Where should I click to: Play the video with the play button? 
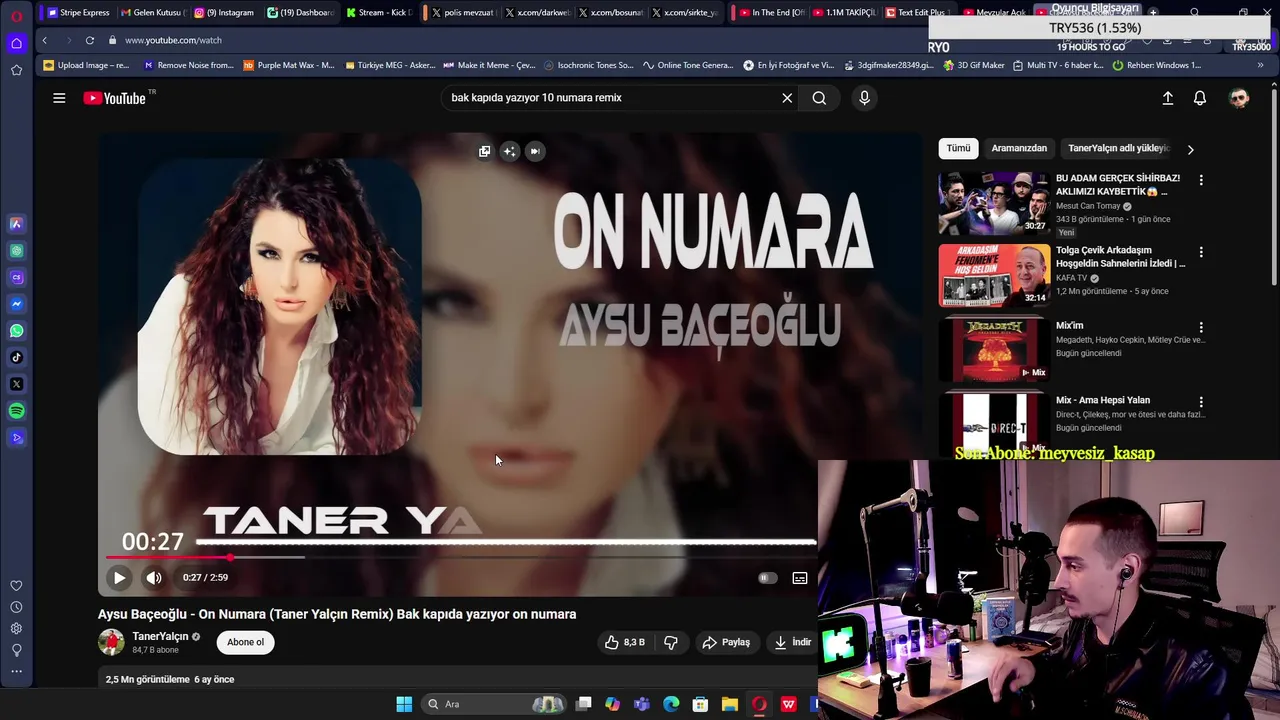(x=119, y=577)
